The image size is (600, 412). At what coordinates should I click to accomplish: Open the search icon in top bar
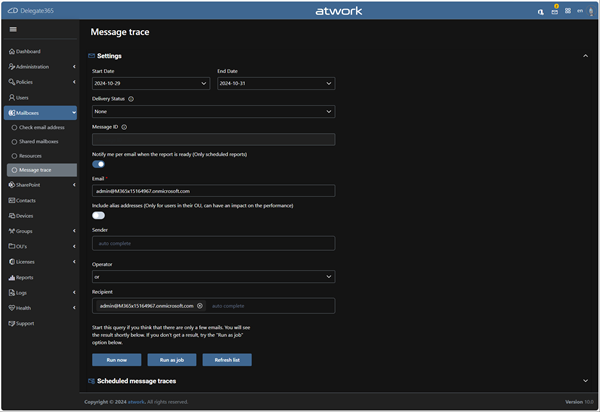tap(540, 12)
